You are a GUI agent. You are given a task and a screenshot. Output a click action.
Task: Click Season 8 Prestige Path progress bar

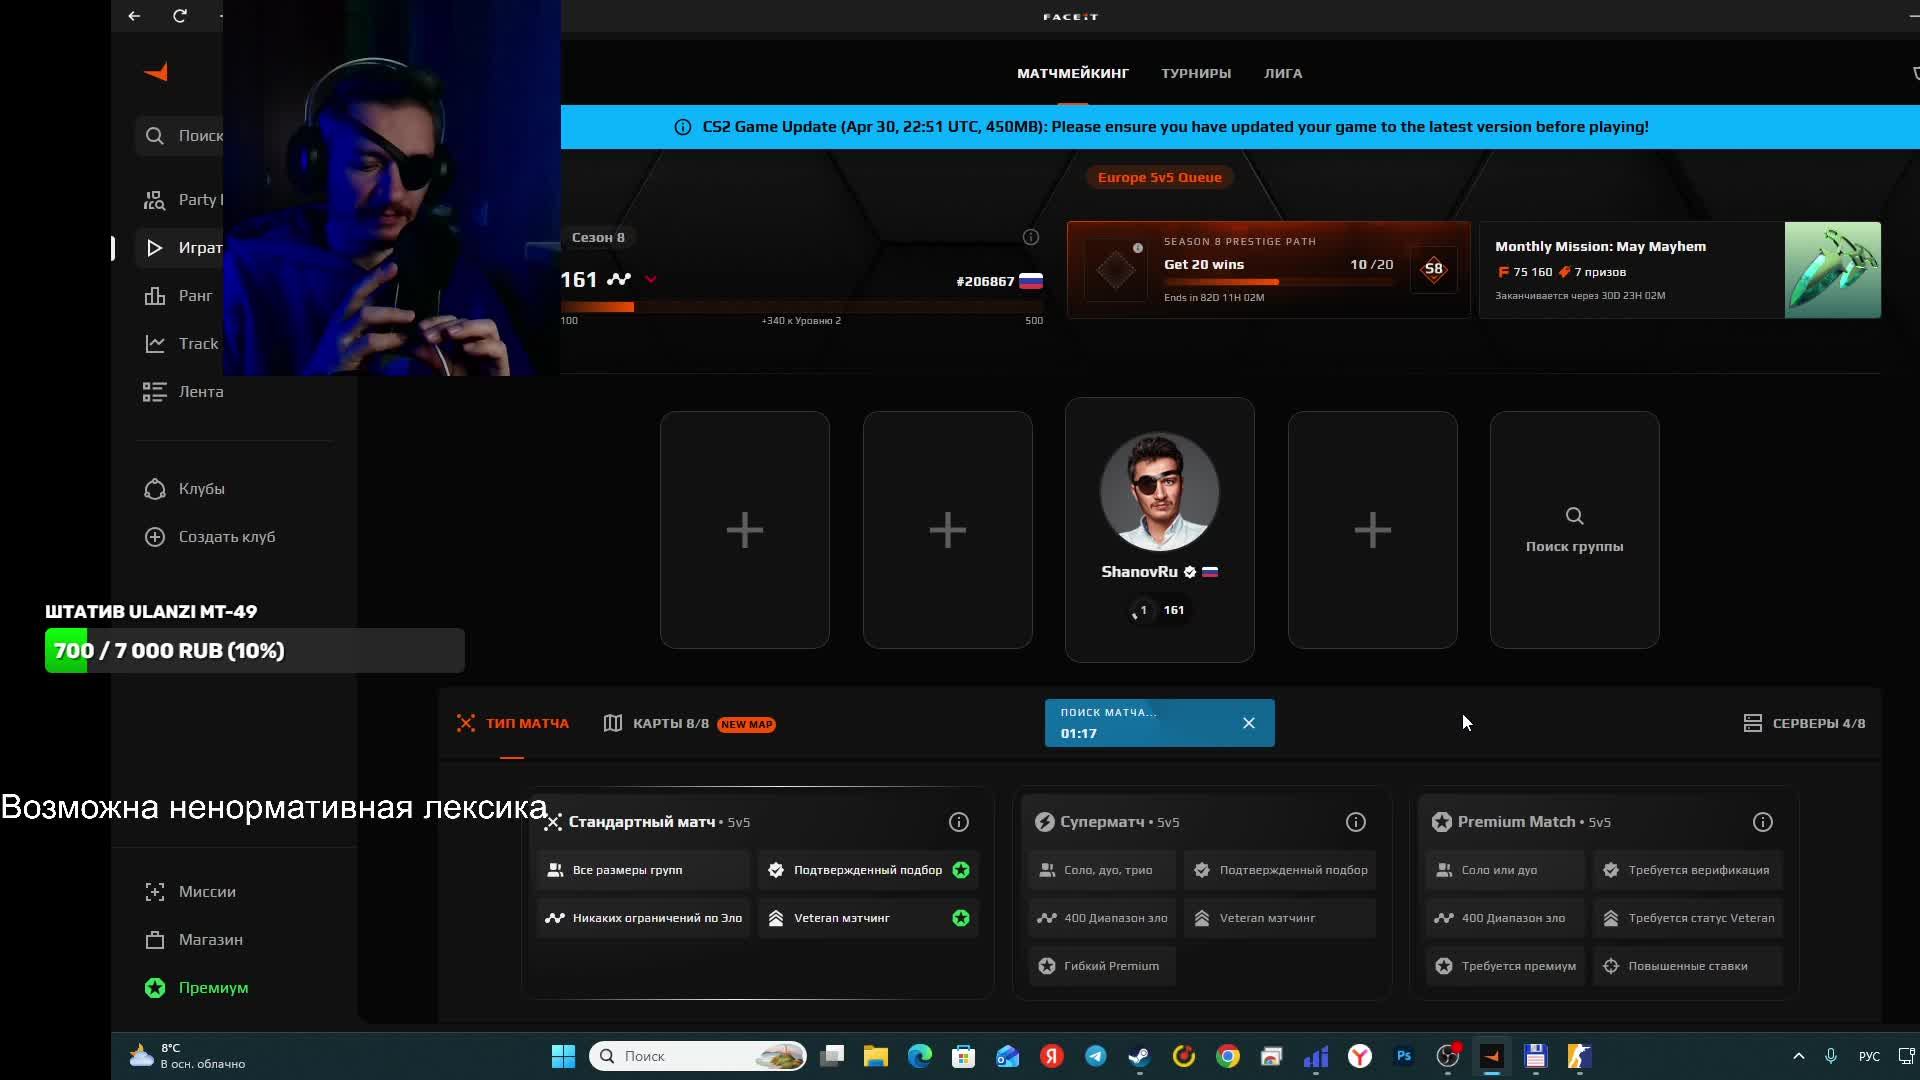pyautogui.click(x=1278, y=282)
